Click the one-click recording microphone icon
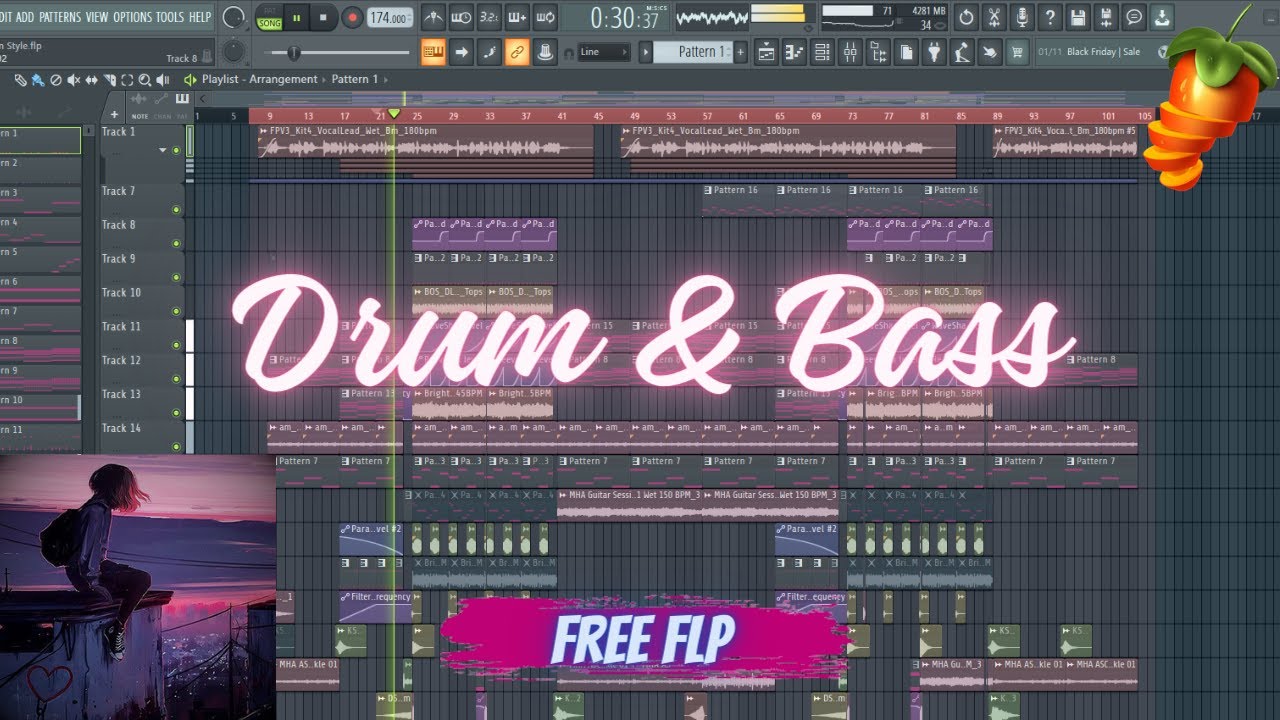Screen dimensions: 1280x720 point(1022,17)
